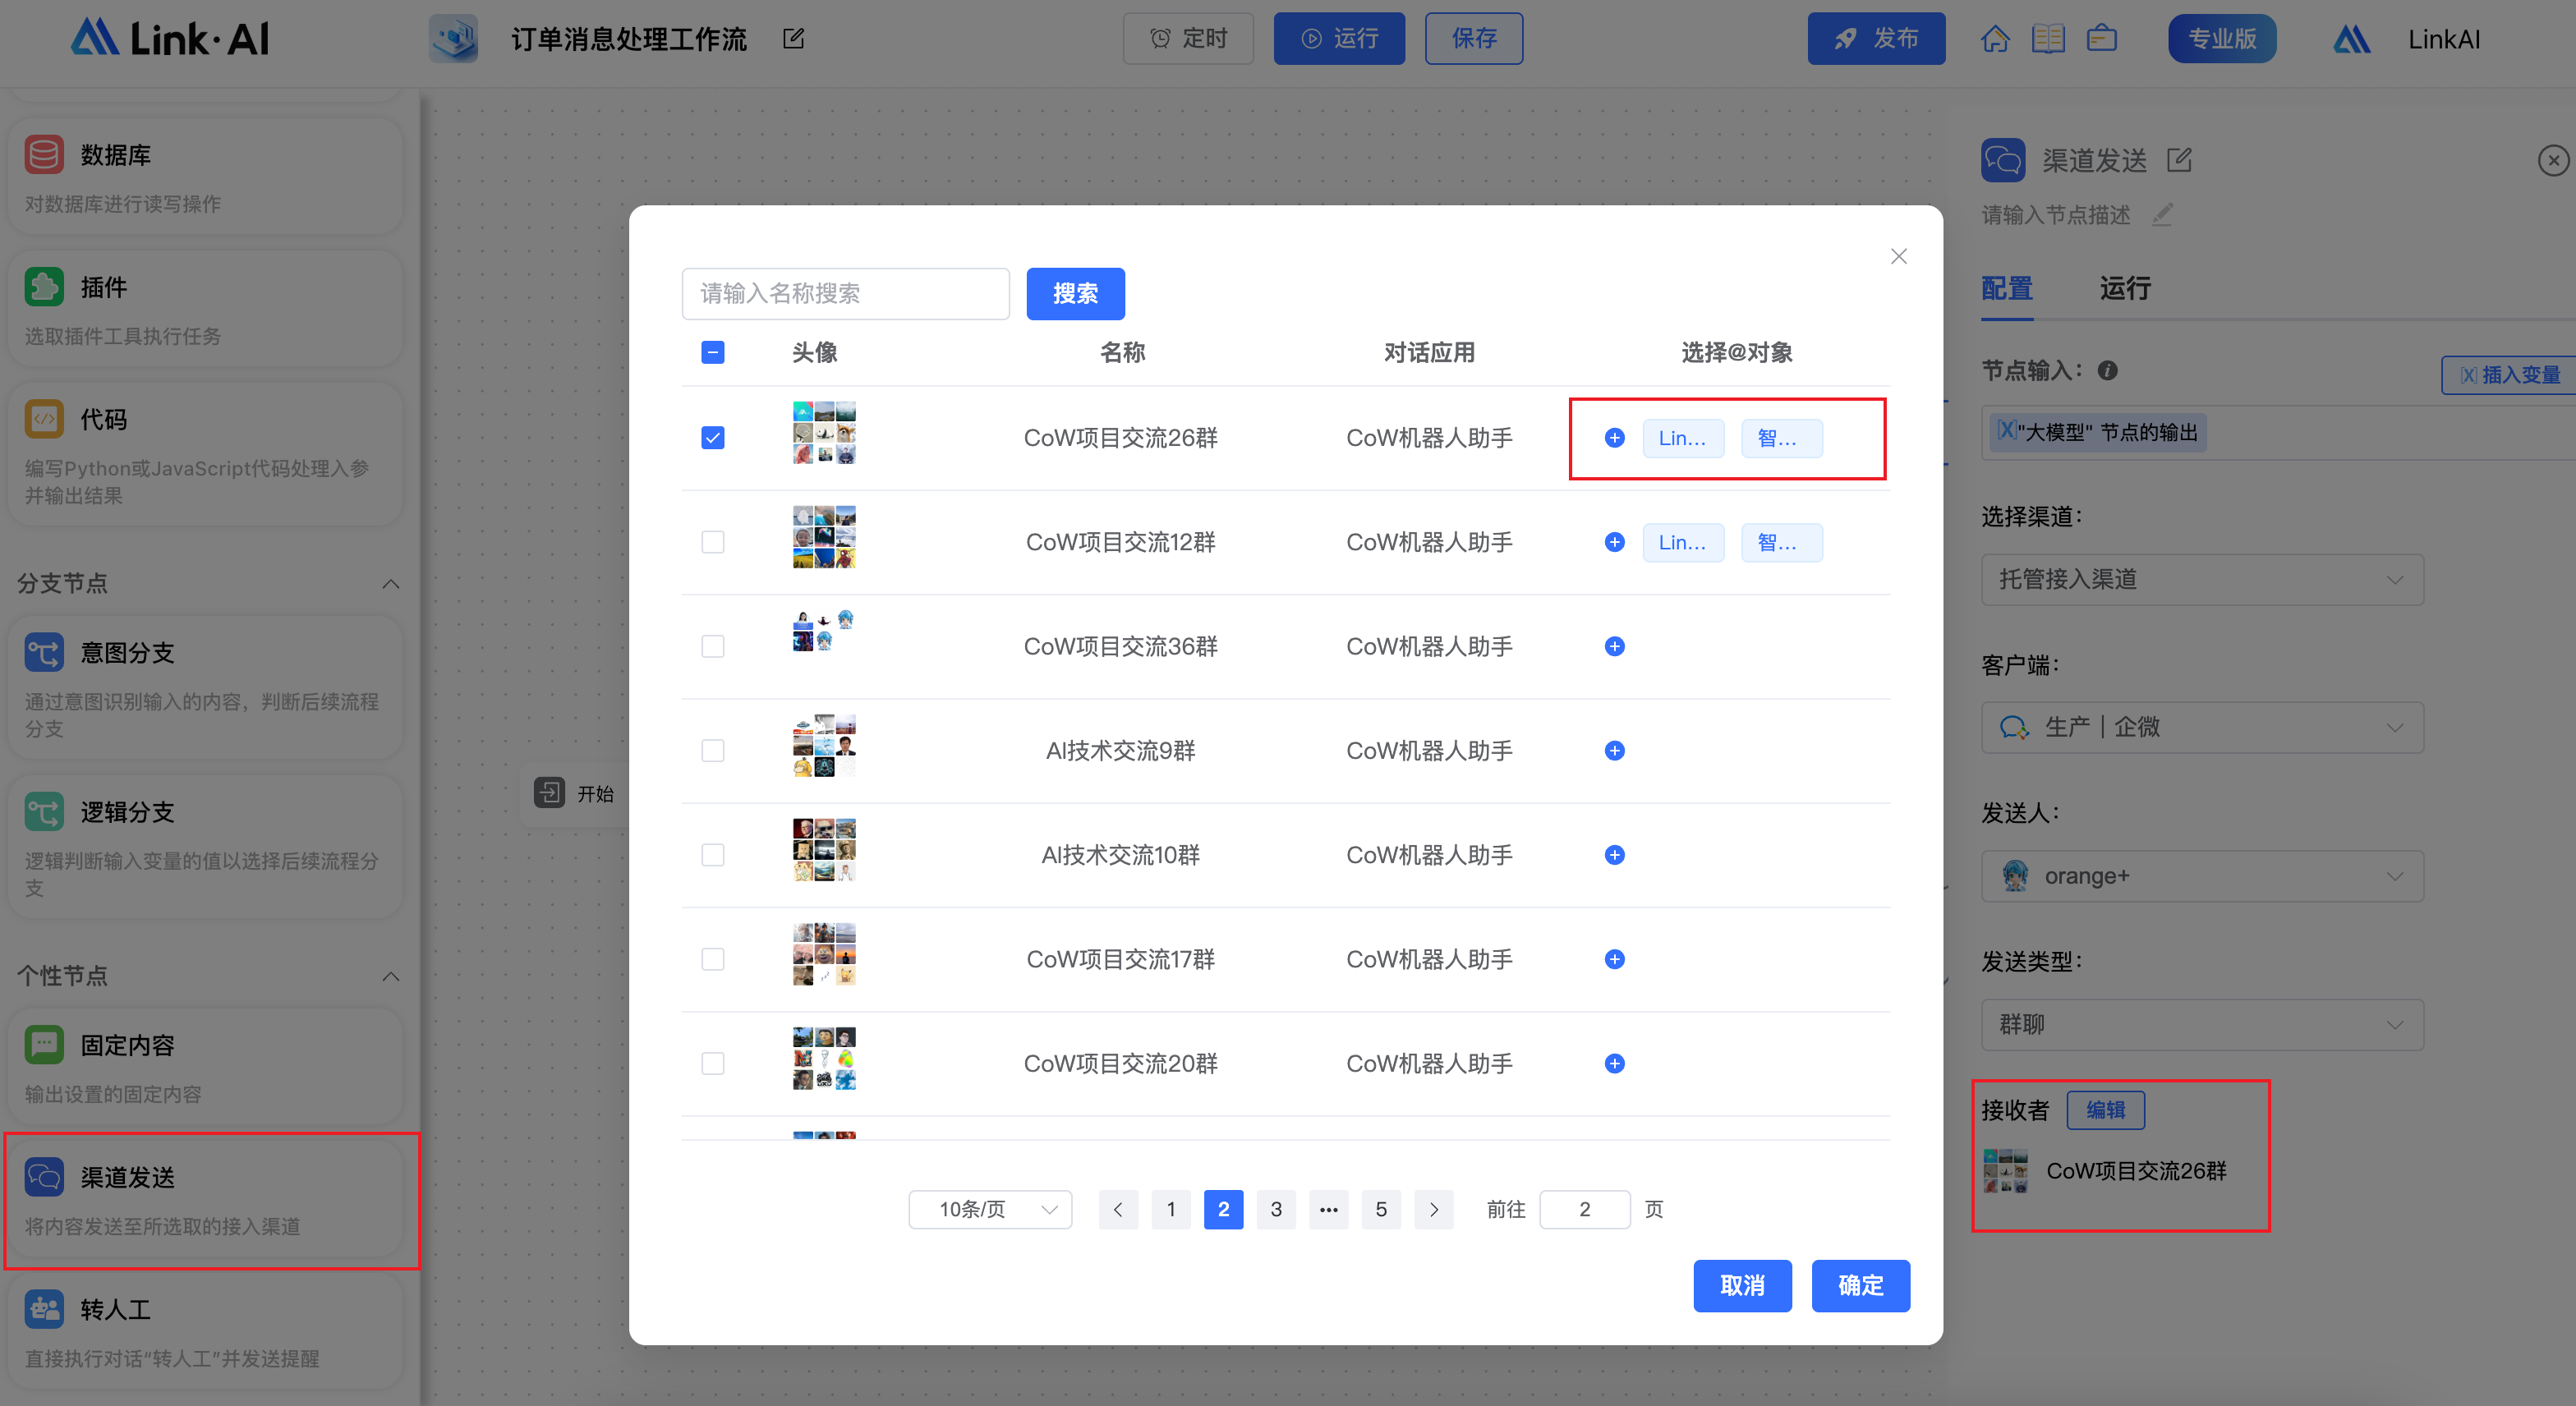Image resolution: width=2576 pixels, height=1406 pixels.
Task: Add @ target for AI技术交流10群
Action: [x=1614, y=855]
